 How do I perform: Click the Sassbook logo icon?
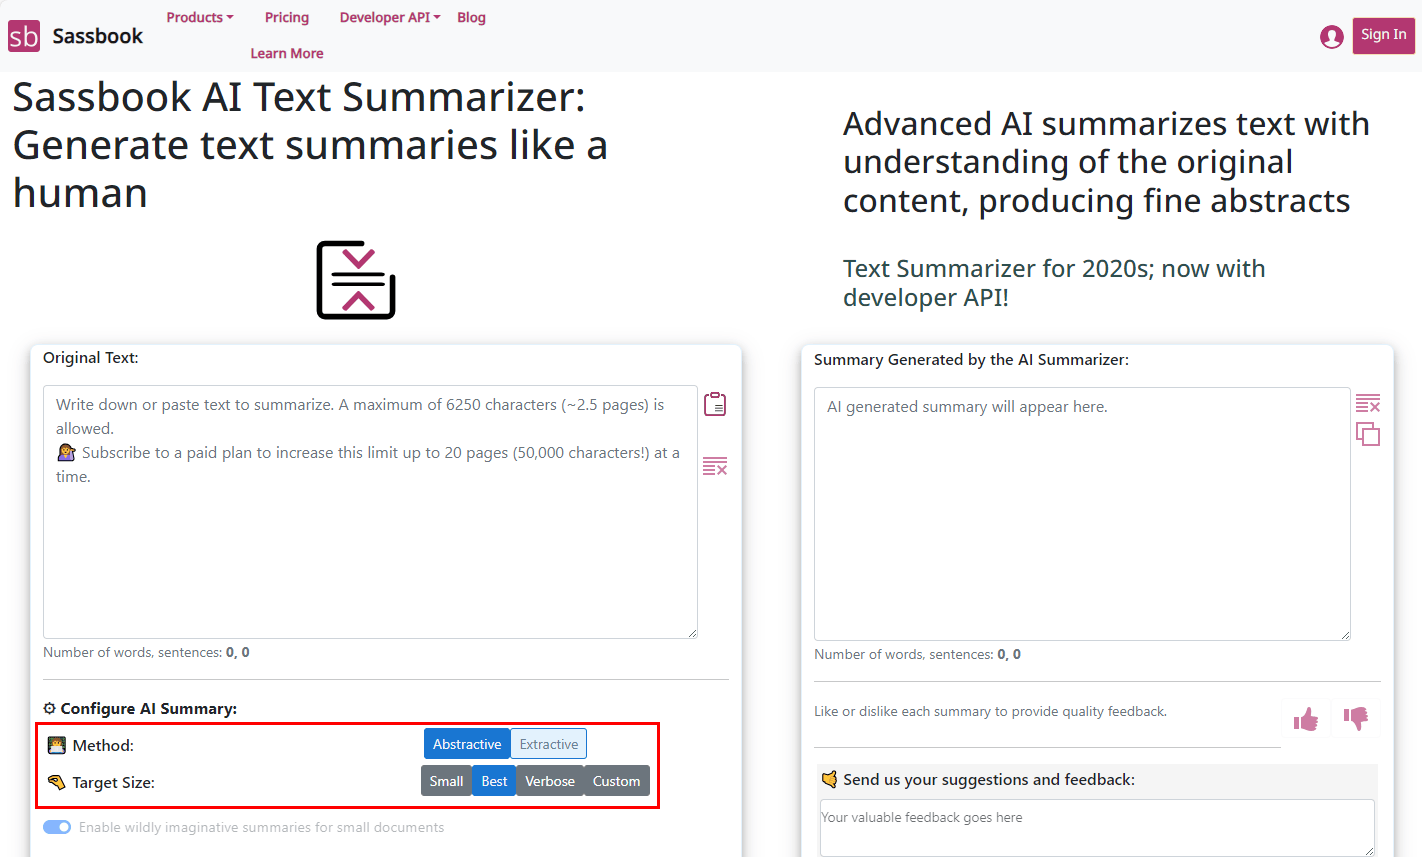coord(24,36)
